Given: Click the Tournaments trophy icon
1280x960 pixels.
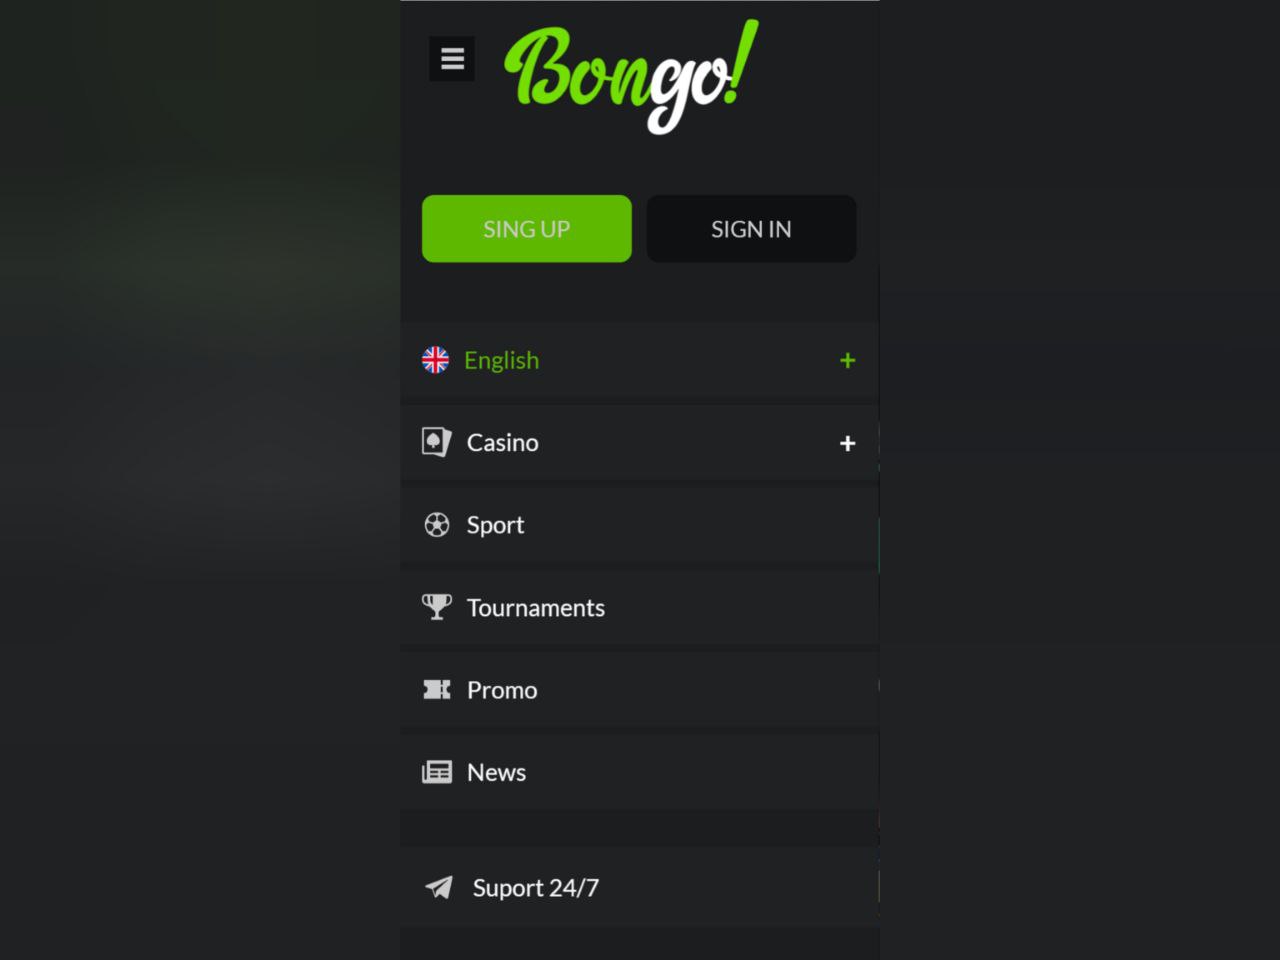Looking at the screenshot, I should (x=437, y=607).
